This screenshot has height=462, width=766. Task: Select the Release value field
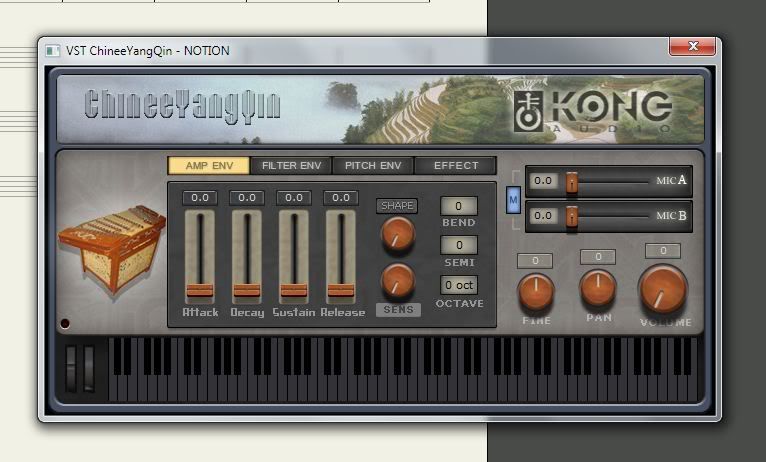click(x=340, y=198)
